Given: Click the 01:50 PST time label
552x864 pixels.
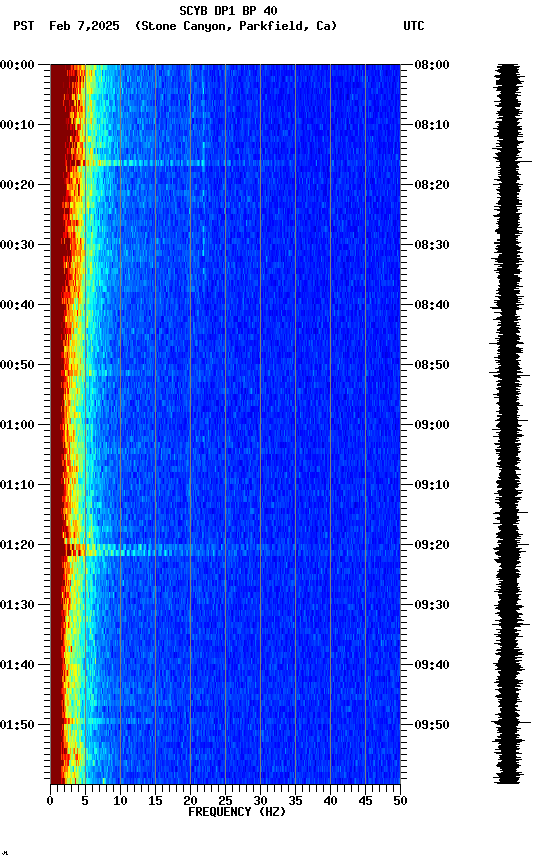Looking at the screenshot, I should (x=17, y=725).
